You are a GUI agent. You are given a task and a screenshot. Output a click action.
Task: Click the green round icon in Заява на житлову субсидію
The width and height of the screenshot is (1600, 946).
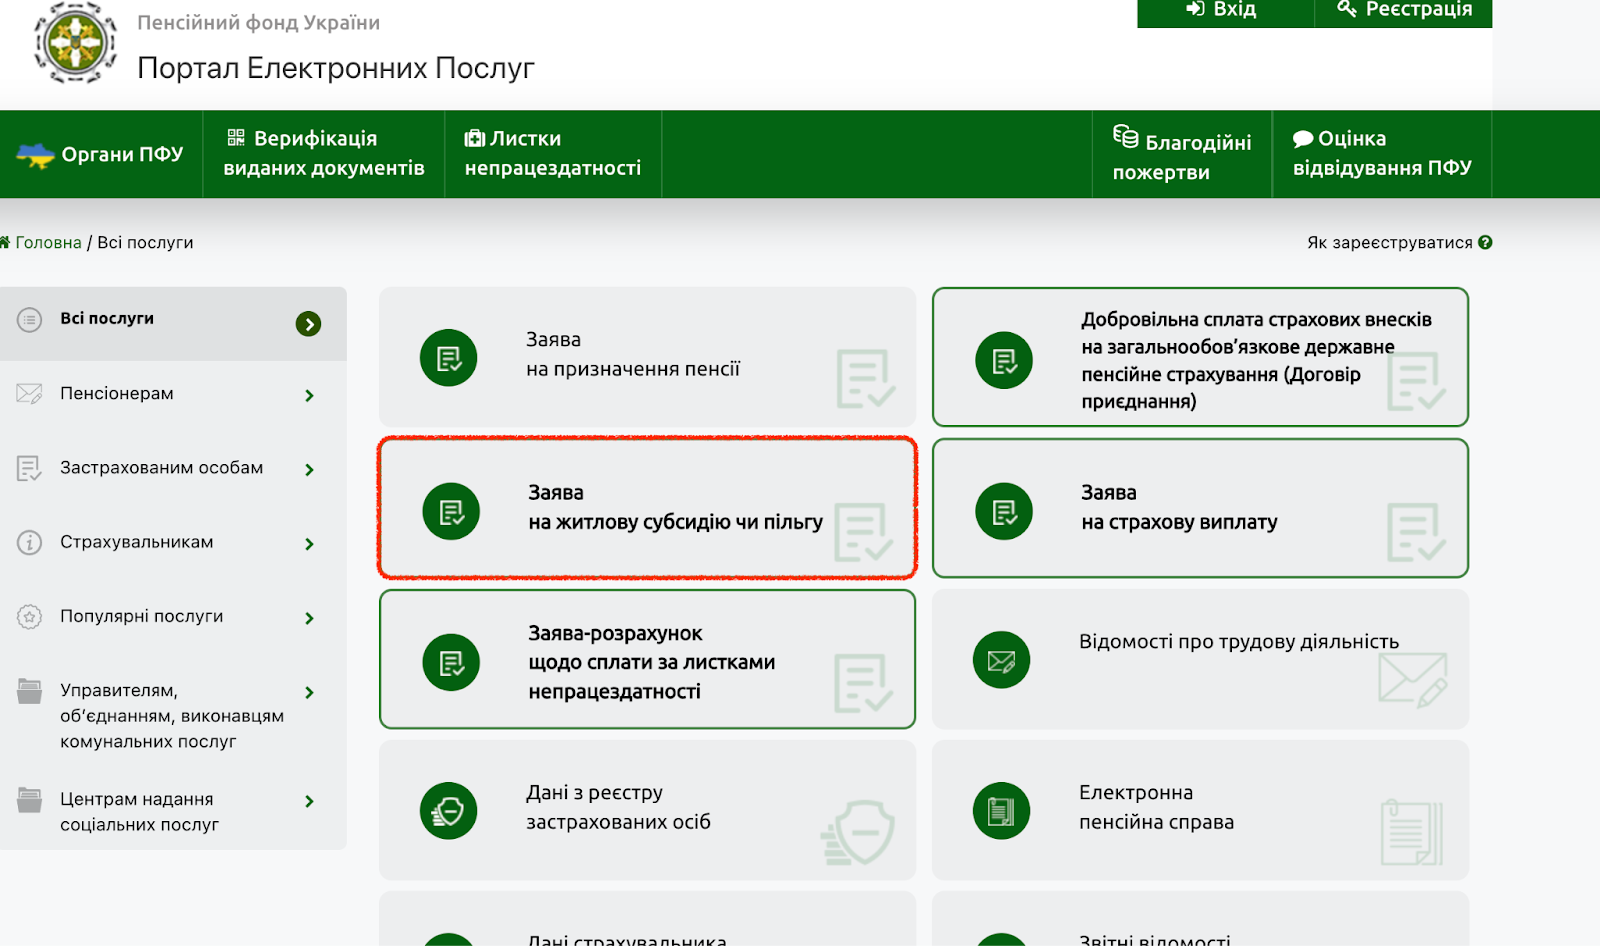(x=451, y=512)
